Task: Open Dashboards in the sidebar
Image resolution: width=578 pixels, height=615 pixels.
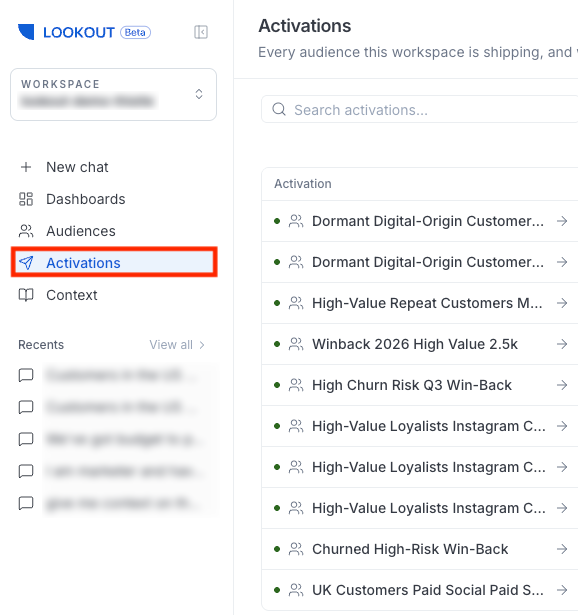Action: pos(85,199)
